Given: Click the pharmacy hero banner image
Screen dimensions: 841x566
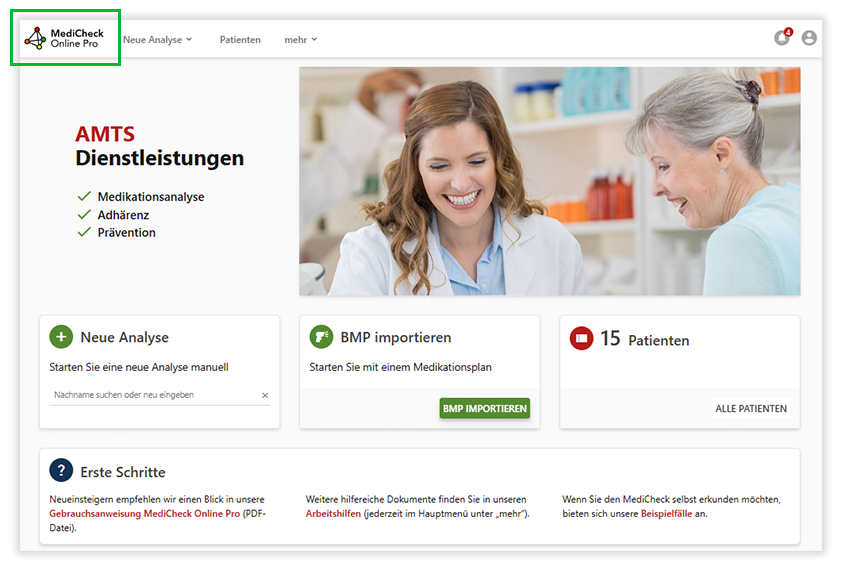Looking at the screenshot, I should 549,181.
